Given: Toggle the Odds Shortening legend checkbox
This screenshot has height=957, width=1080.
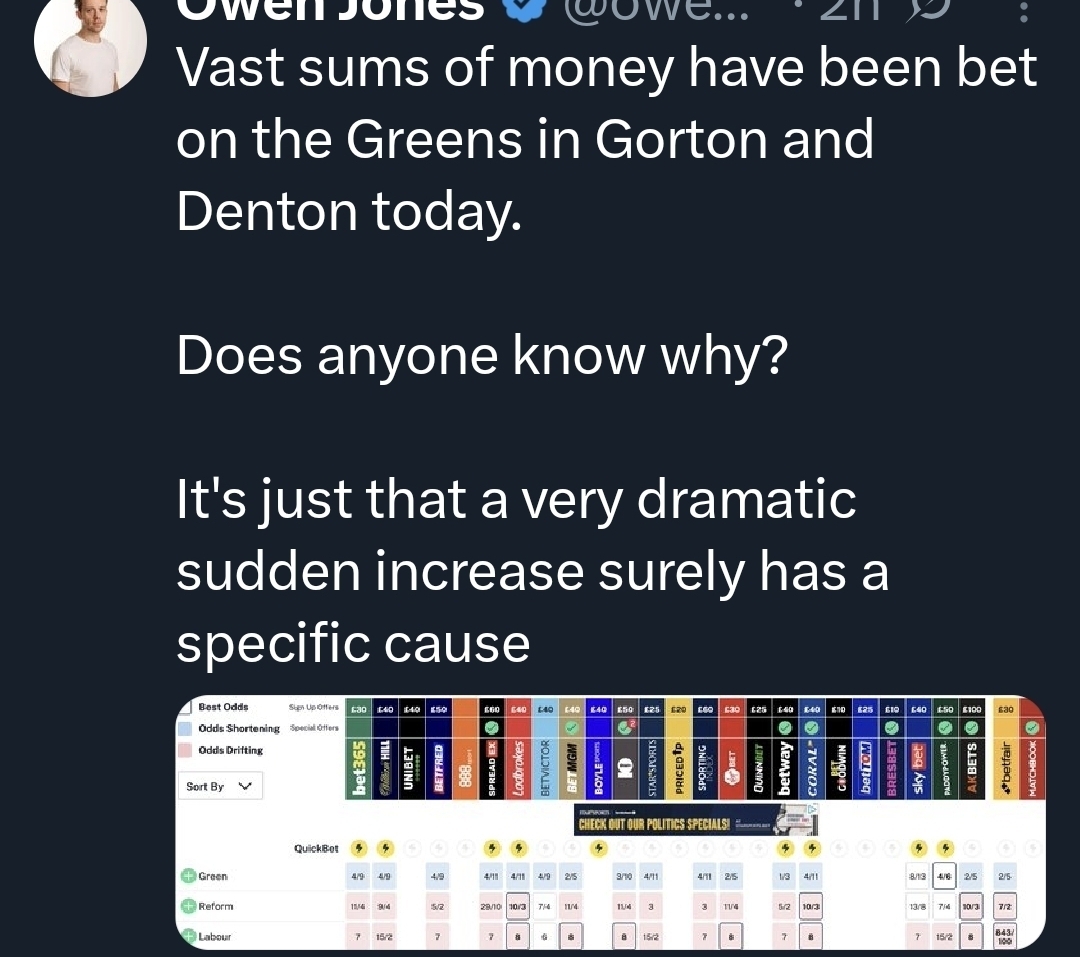Looking at the screenshot, I should click(185, 728).
